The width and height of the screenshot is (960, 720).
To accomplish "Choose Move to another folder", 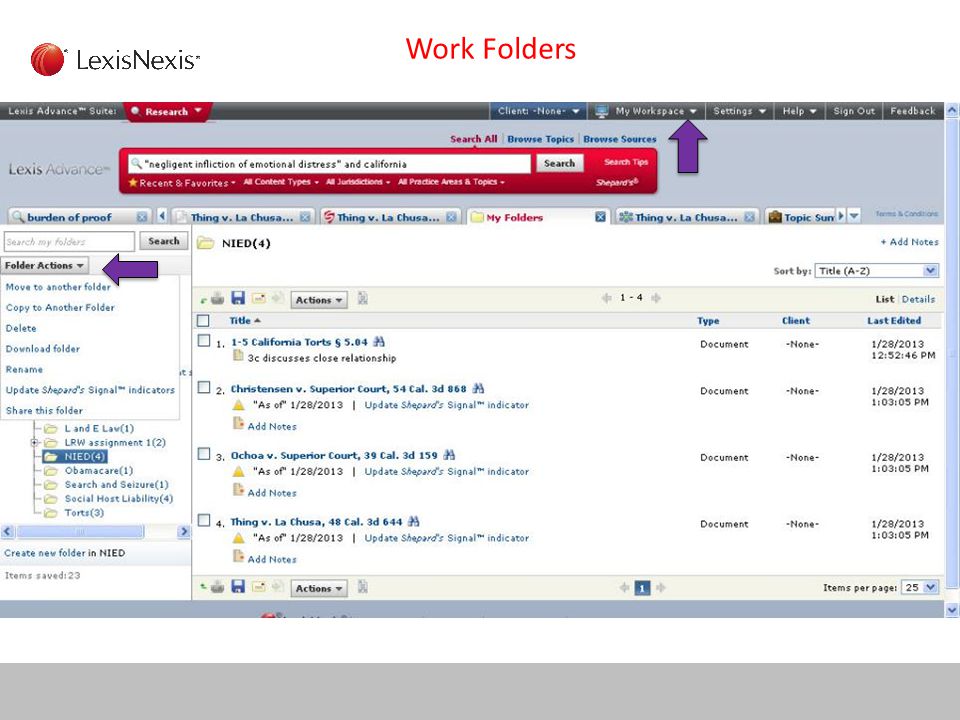I will [x=58, y=287].
